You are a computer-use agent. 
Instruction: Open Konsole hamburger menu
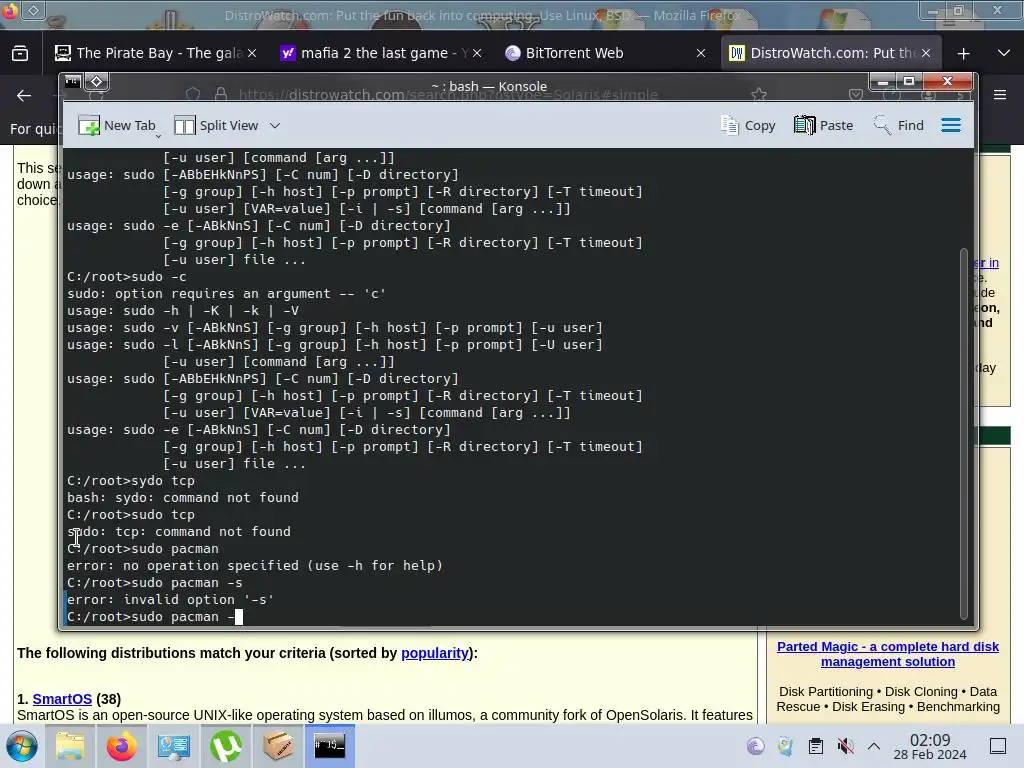coord(951,125)
